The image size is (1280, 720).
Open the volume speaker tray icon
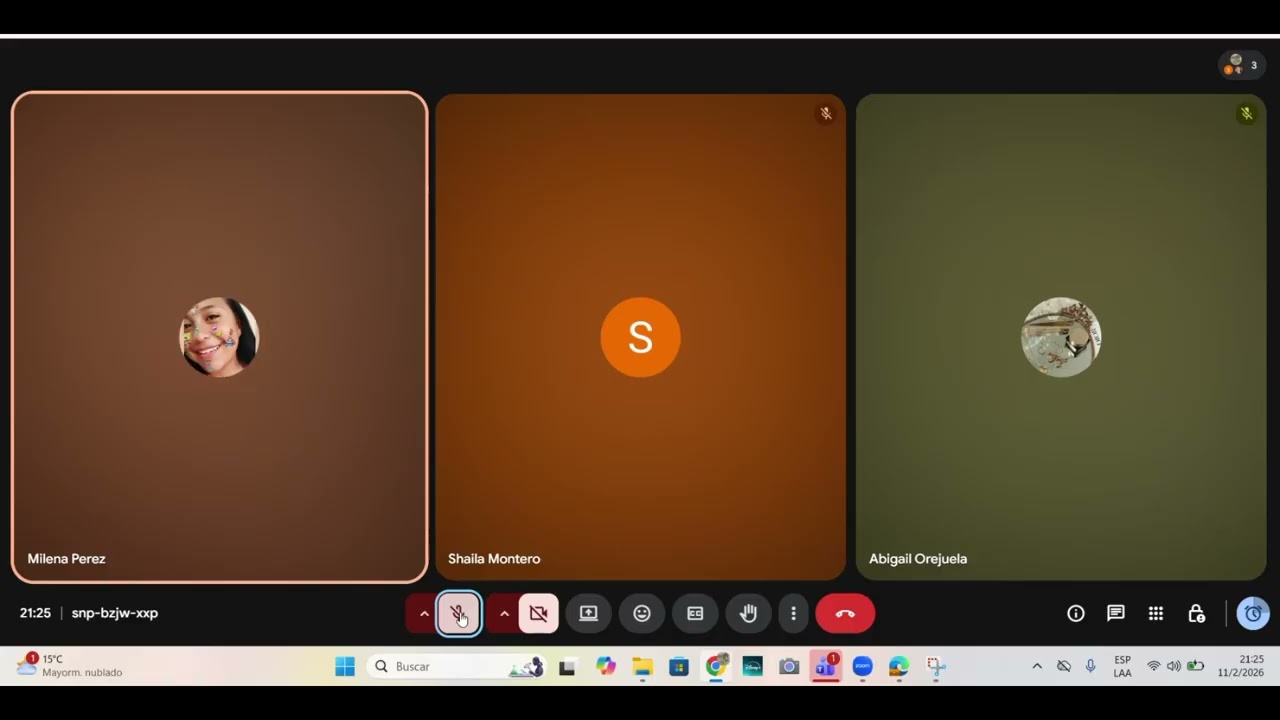coord(1174,666)
